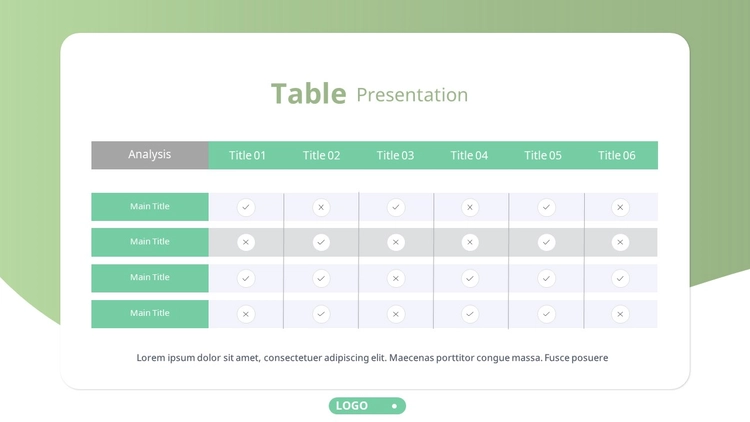The height and width of the screenshot is (422, 750).
Task: Select the Table Presentation heading text
Action: (x=369, y=93)
